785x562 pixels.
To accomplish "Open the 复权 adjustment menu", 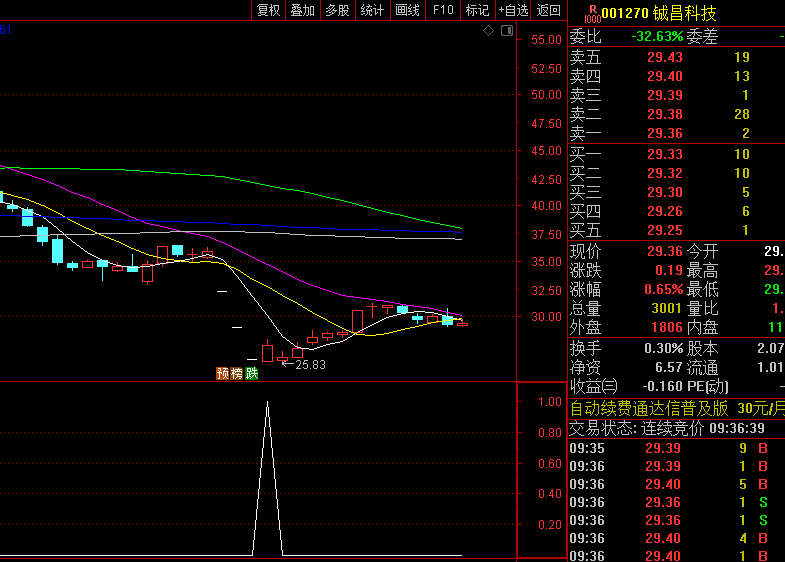I will tap(268, 10).
